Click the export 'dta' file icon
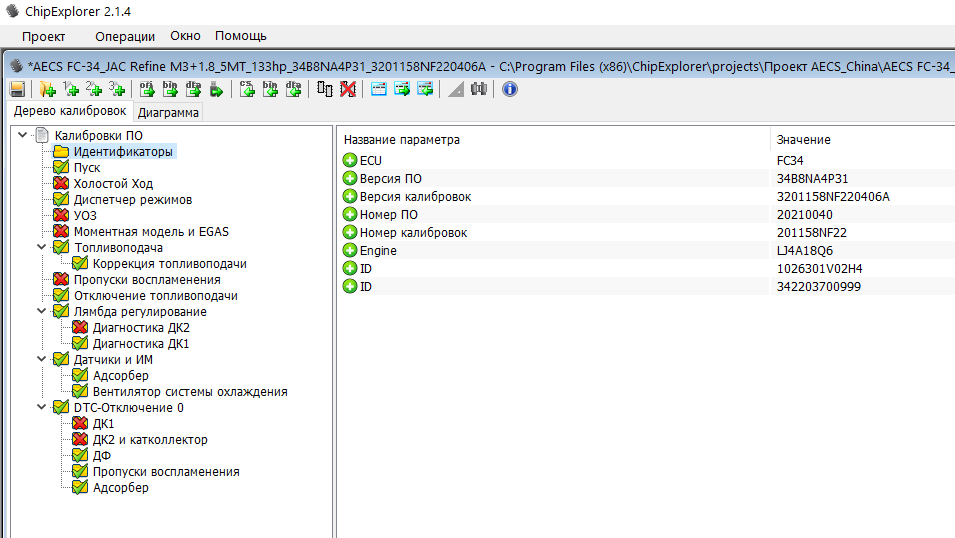Viewport: 955px width, 538px height. coord(193,89)
